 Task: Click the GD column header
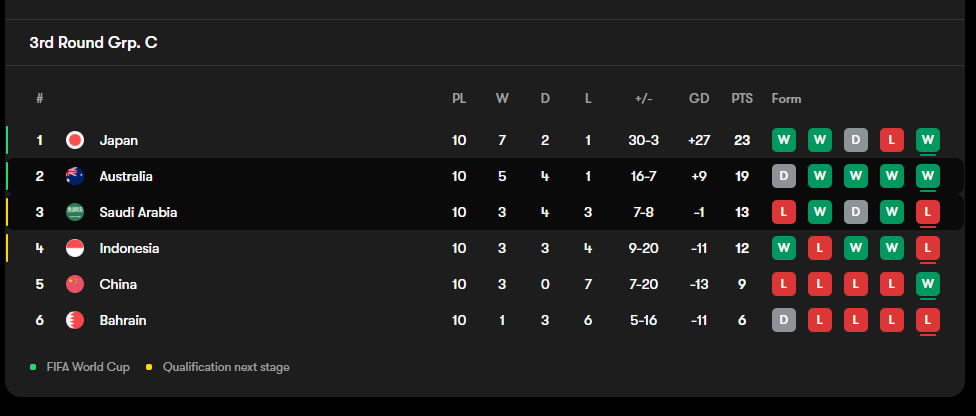coord(699,99)
